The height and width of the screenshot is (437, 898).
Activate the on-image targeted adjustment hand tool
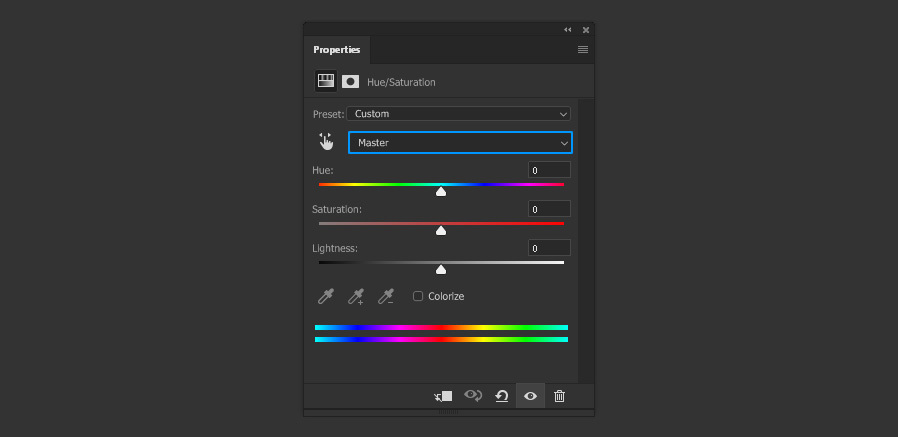326,141
